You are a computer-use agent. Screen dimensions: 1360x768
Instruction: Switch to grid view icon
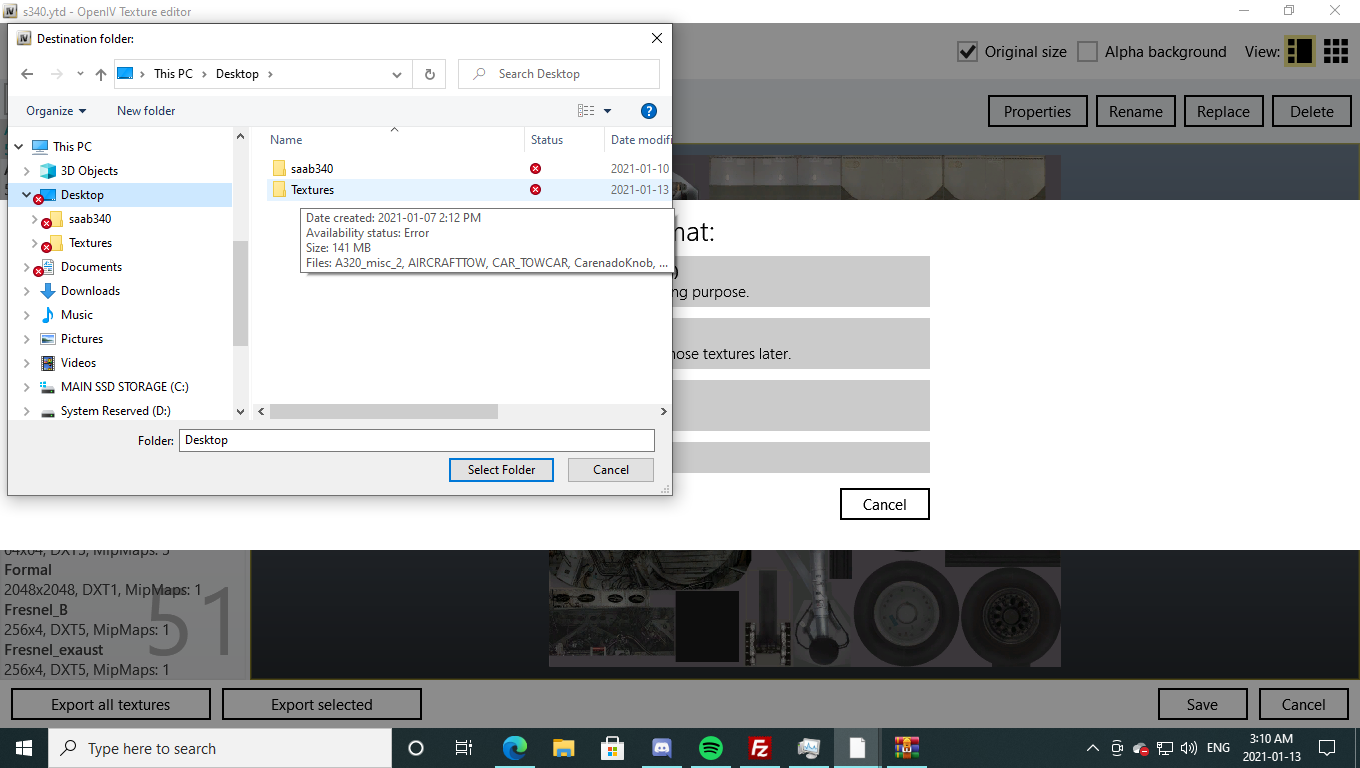[x=1336, y=51]
